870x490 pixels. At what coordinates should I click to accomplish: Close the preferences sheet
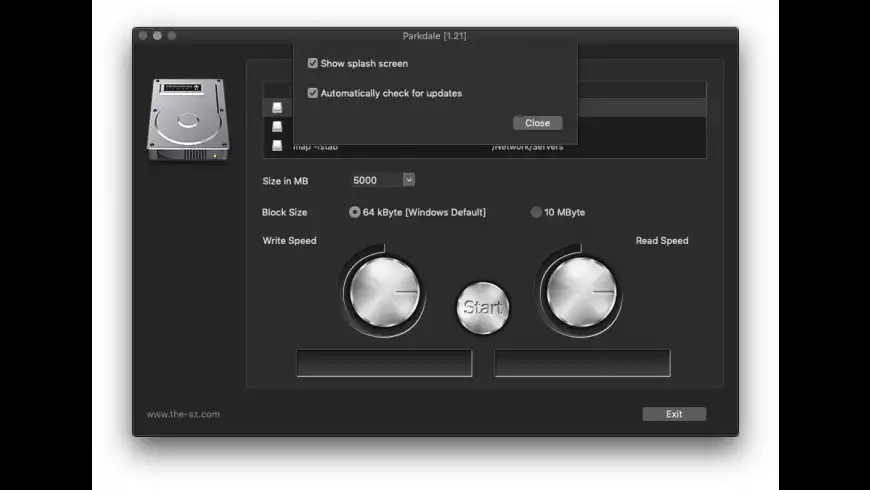pyautogui.click(x=538, y=123)
